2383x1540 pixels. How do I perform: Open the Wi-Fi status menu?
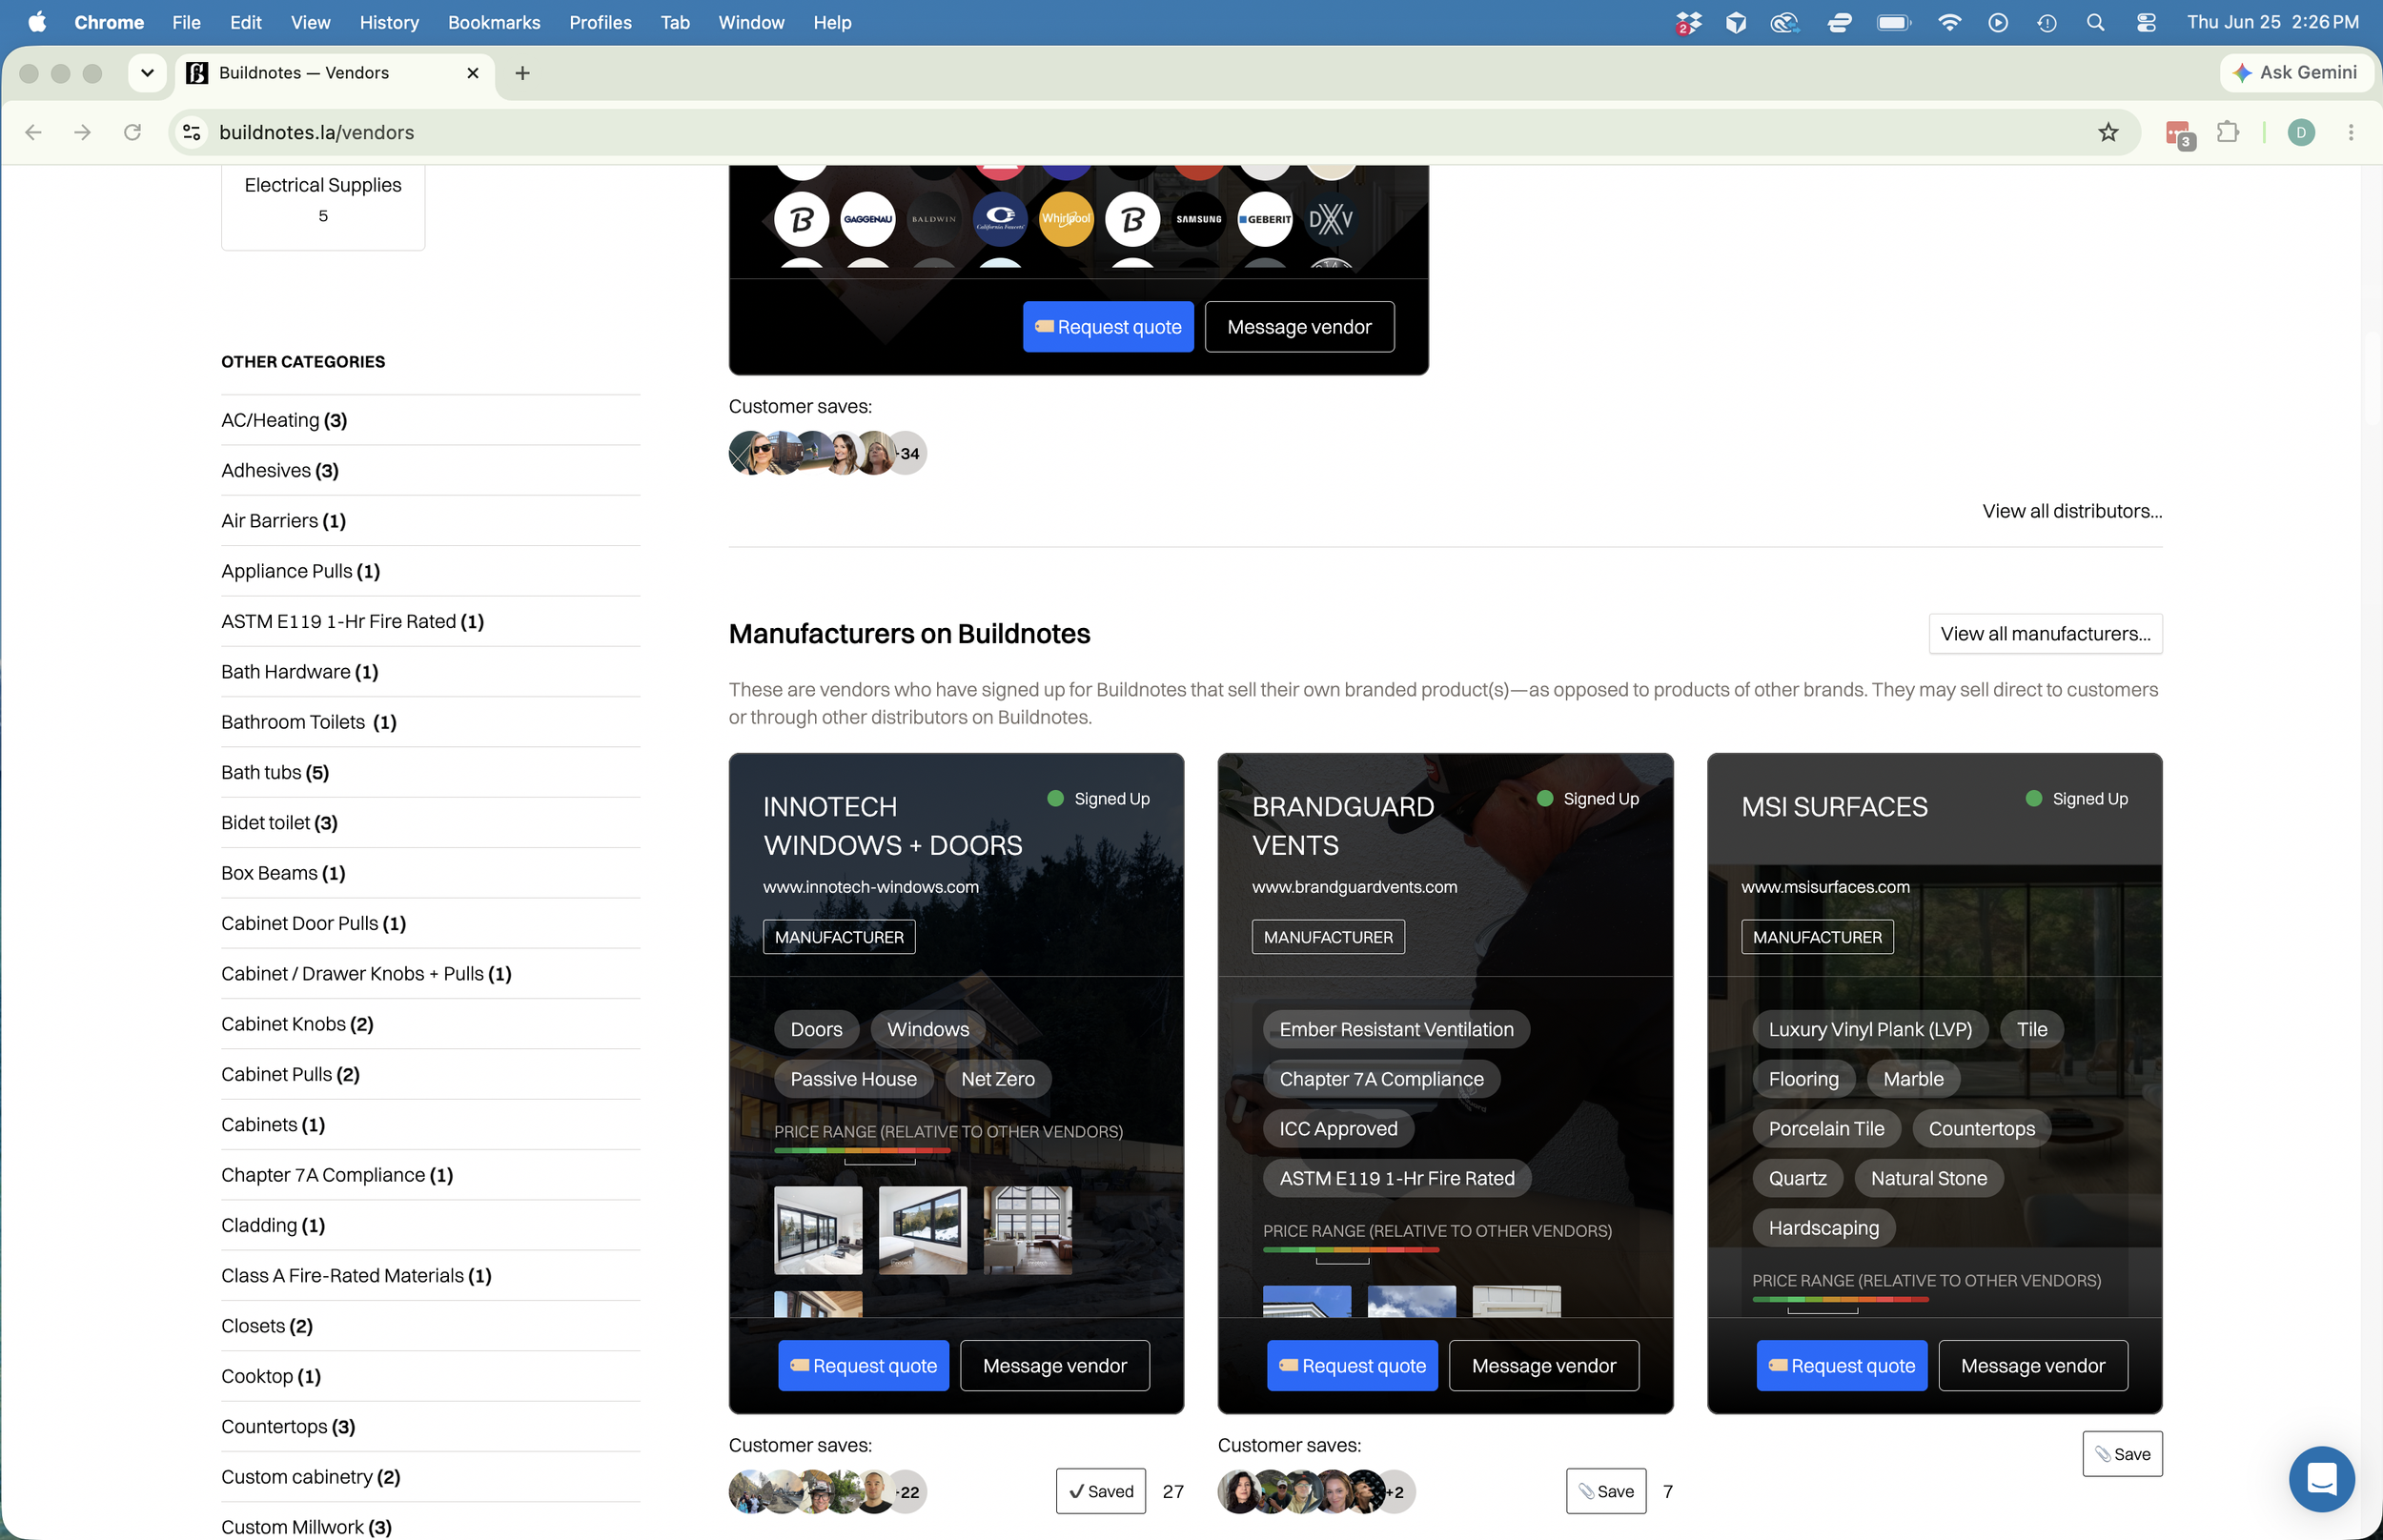click(x=1948, y=22)
